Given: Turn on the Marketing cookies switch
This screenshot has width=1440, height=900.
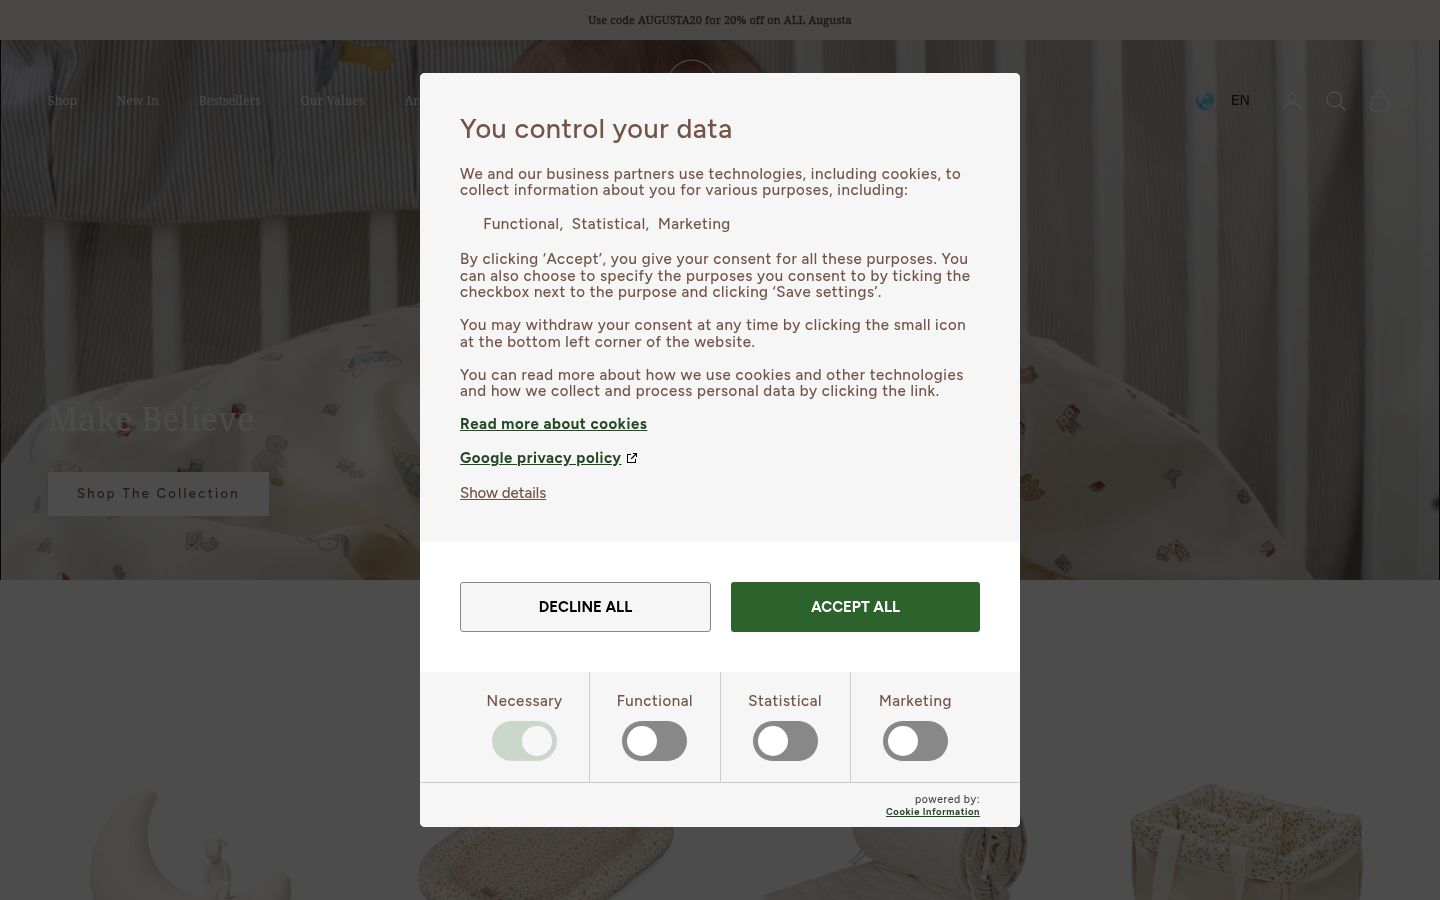Looking at the screenshot, I should coord(915,741).
